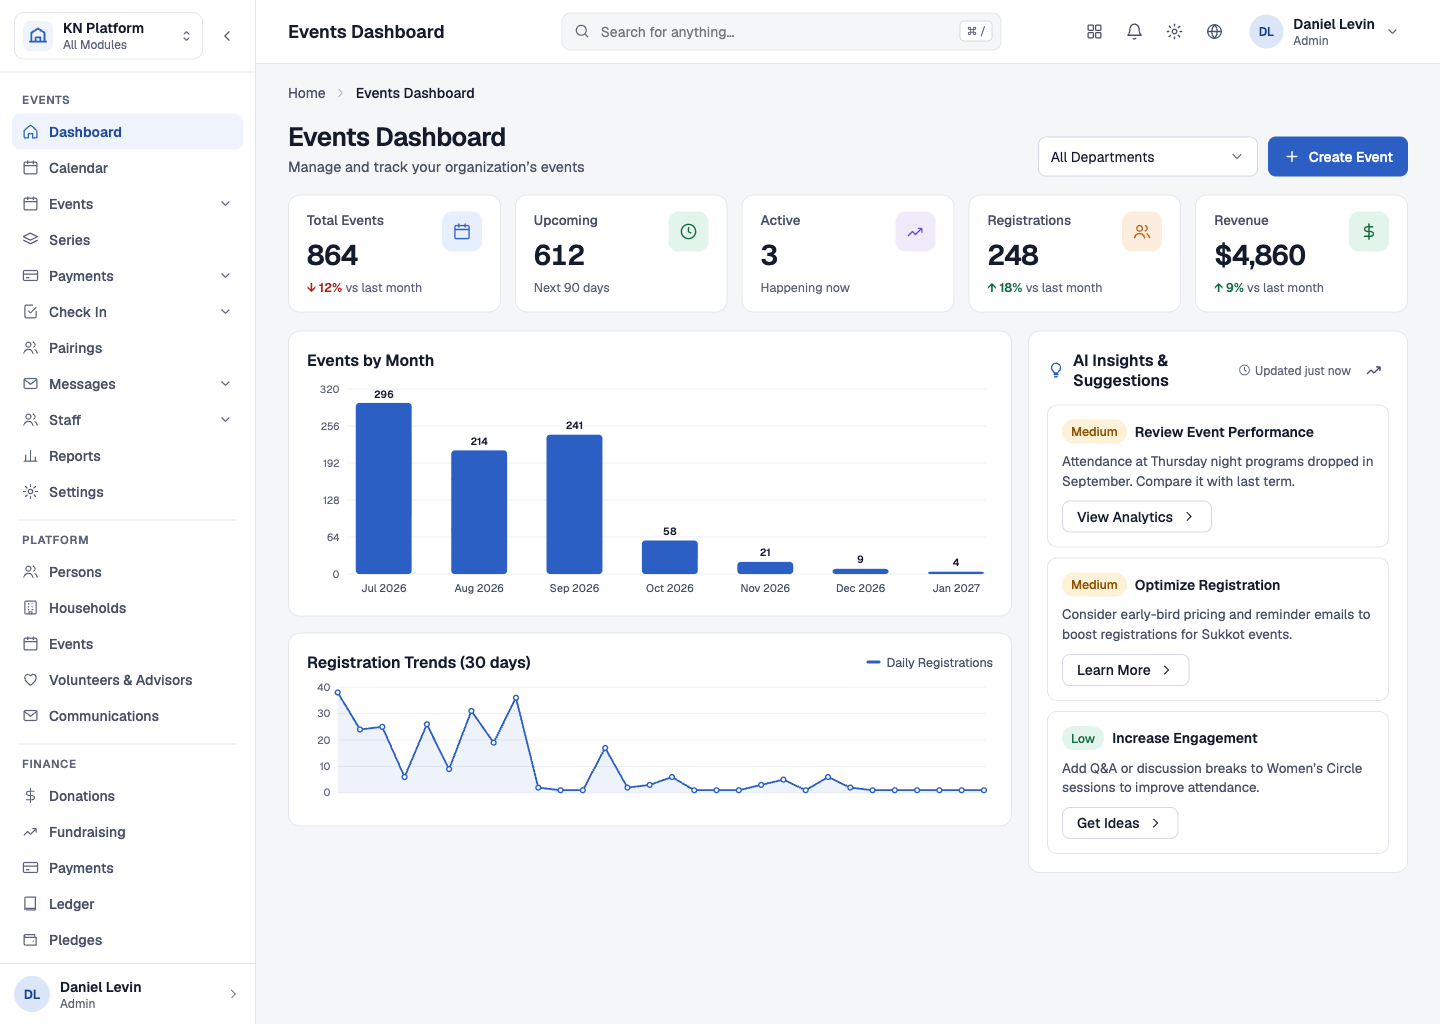Viewport: 1440px width, 1024px height.
Task: Open Fundraising in sidebar
Action: click(x=127, y=832)
